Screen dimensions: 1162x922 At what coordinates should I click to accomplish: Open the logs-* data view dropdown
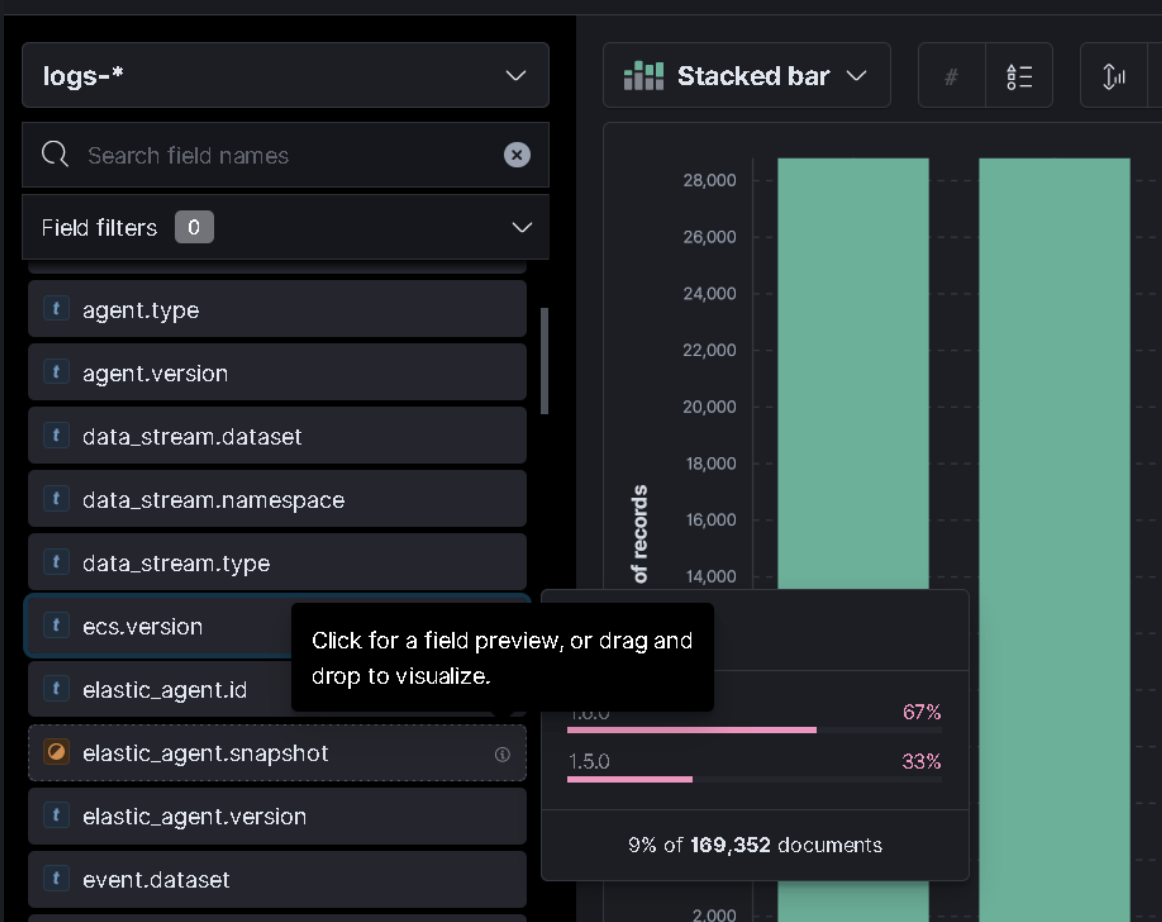pyautogui.click(x=285, y=76)
